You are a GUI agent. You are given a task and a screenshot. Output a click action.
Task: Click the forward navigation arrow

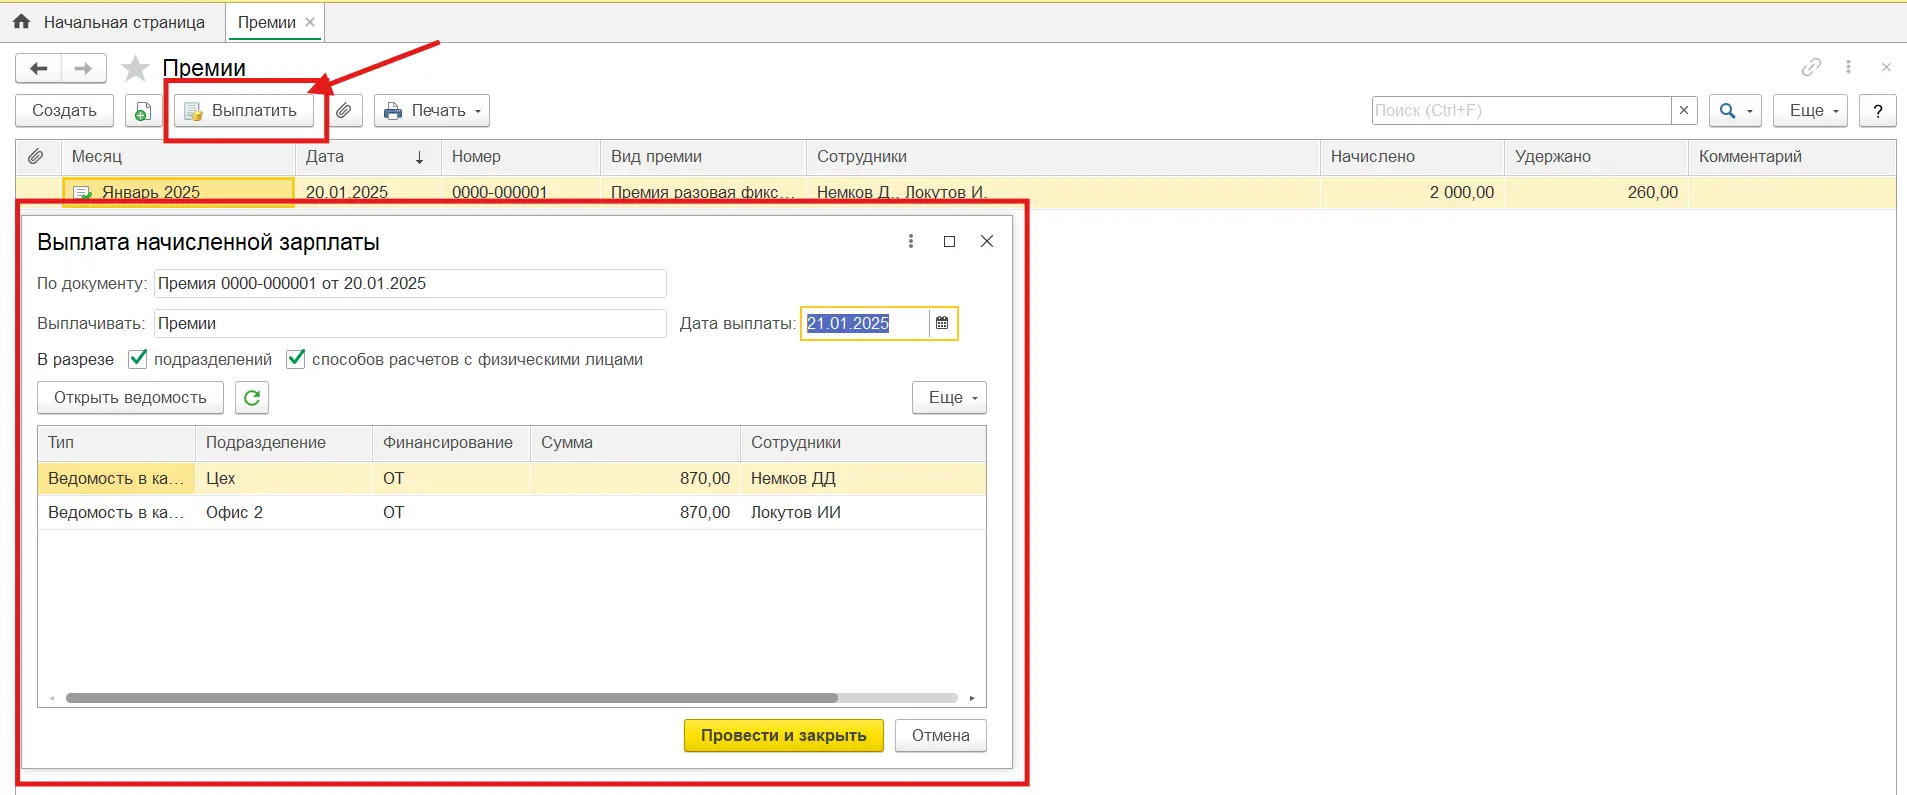coord(84,68)
